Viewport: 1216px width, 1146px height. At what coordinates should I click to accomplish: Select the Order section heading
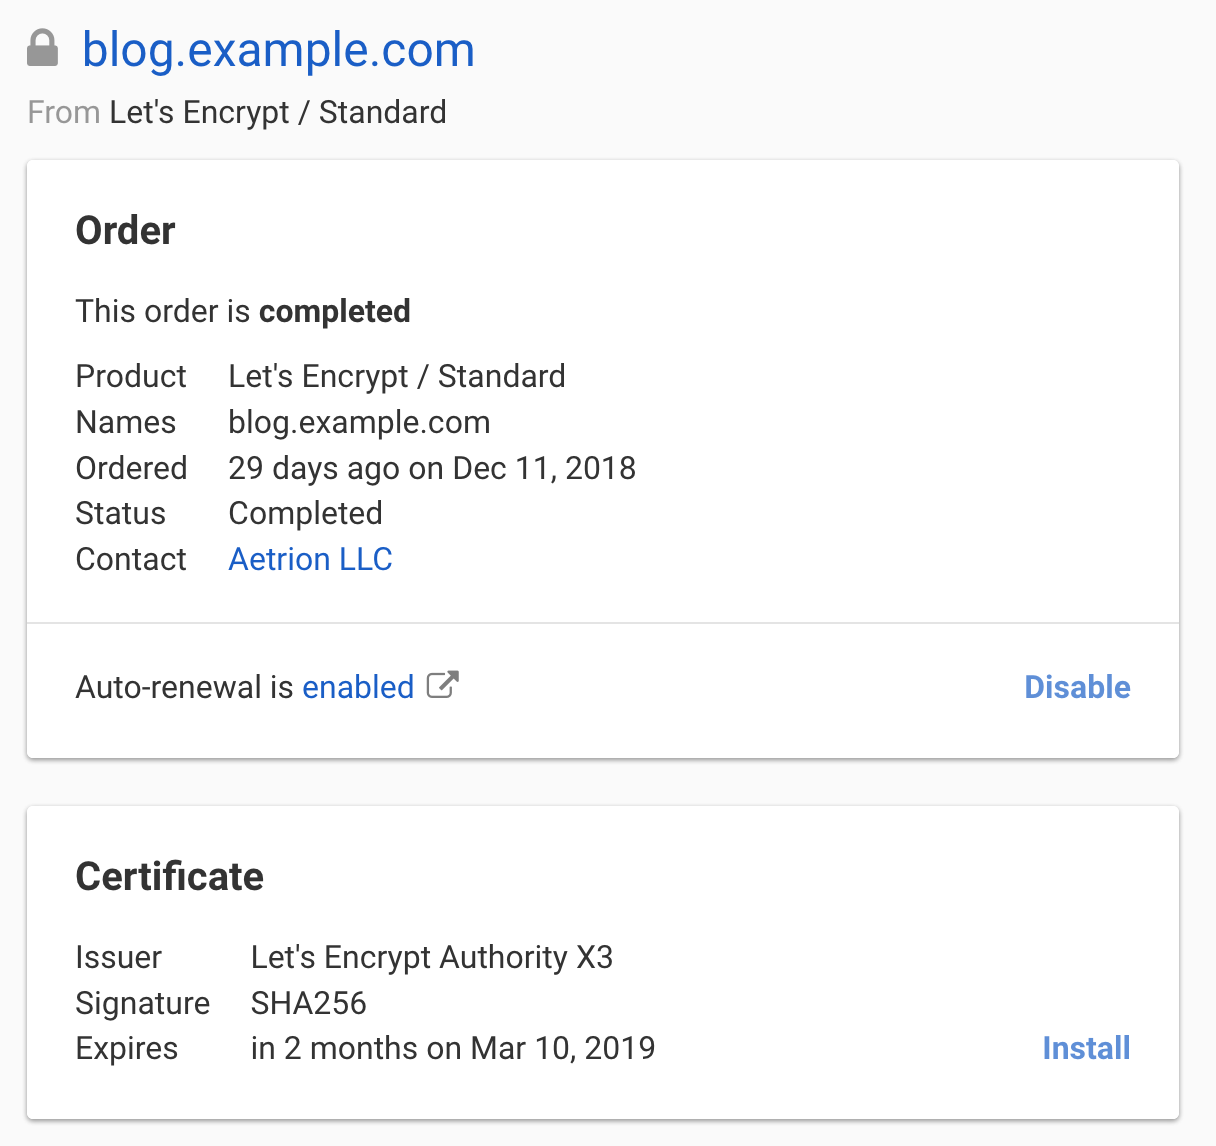coord(124,230)
